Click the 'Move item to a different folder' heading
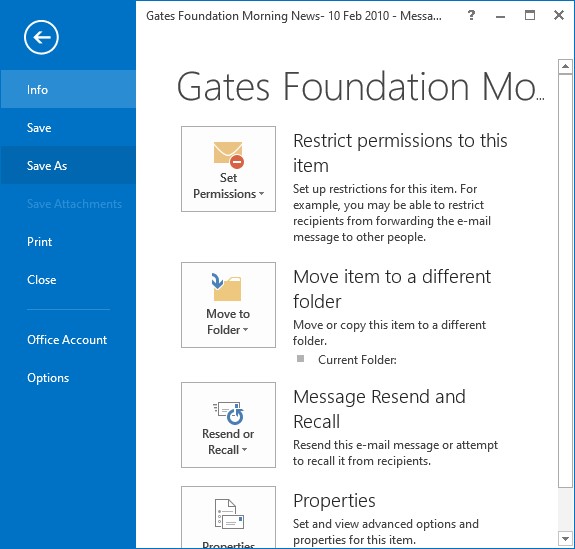The image size is (575, 549). click(392, 289)
